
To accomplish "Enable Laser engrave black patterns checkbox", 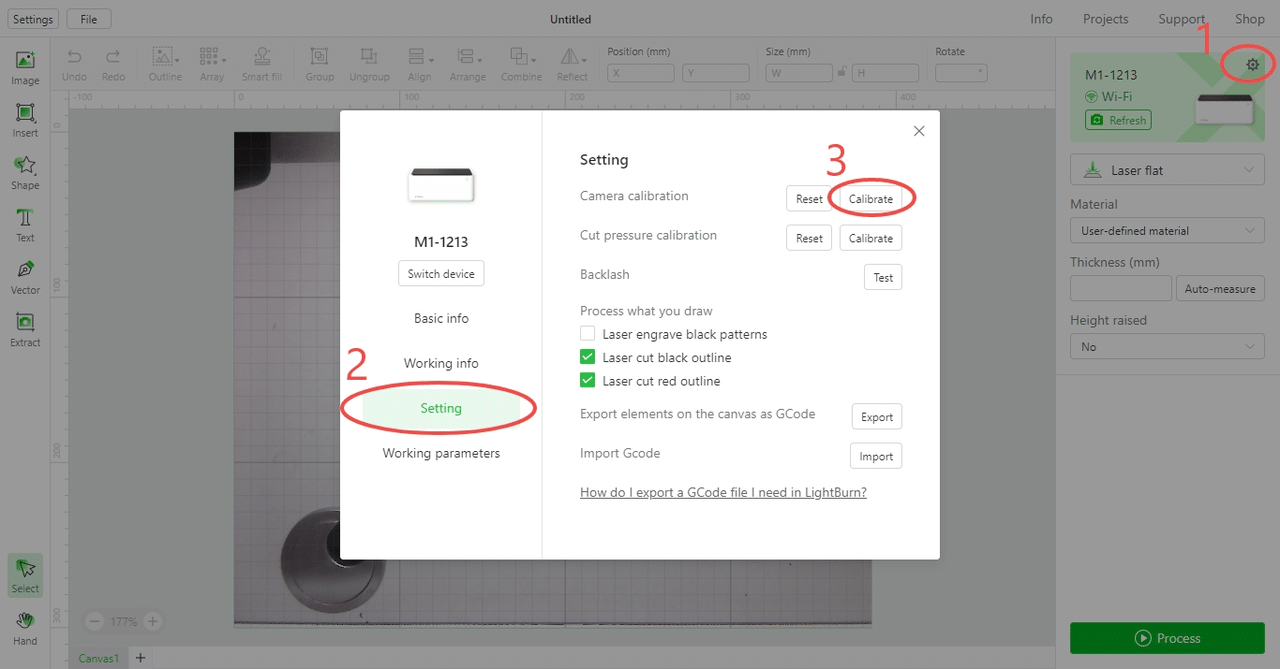I will click(588, 334).
